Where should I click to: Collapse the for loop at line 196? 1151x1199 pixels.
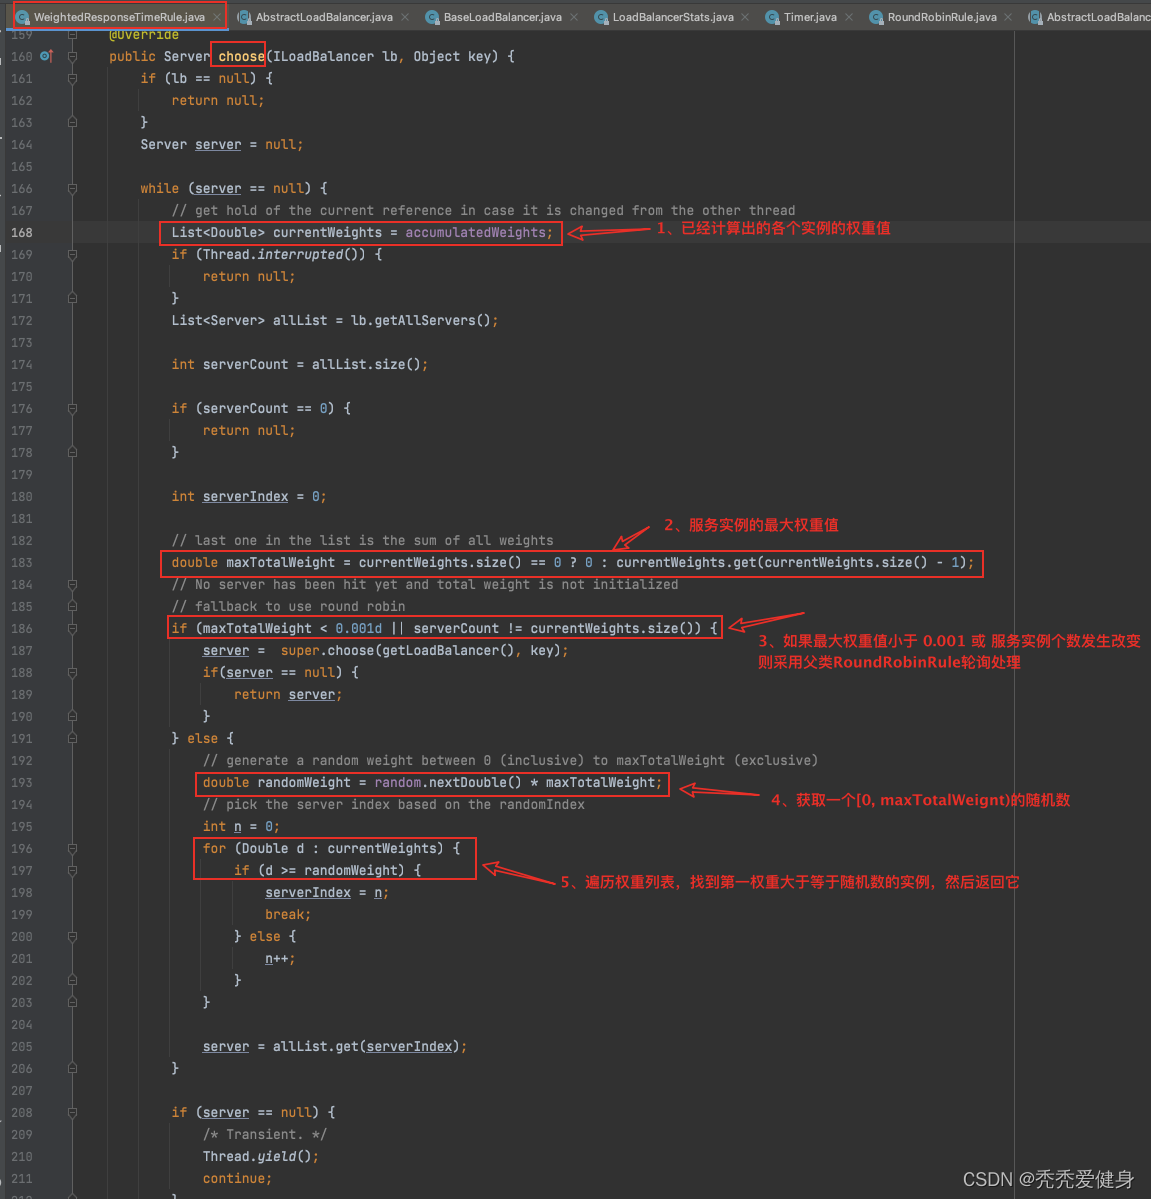(x=73, y=848)
